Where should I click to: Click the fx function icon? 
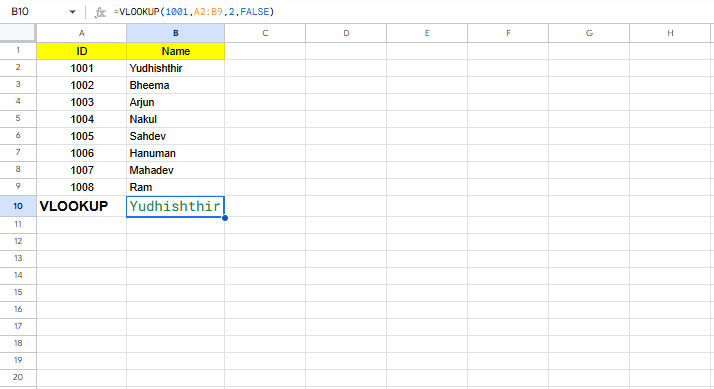tap(100, 12)
